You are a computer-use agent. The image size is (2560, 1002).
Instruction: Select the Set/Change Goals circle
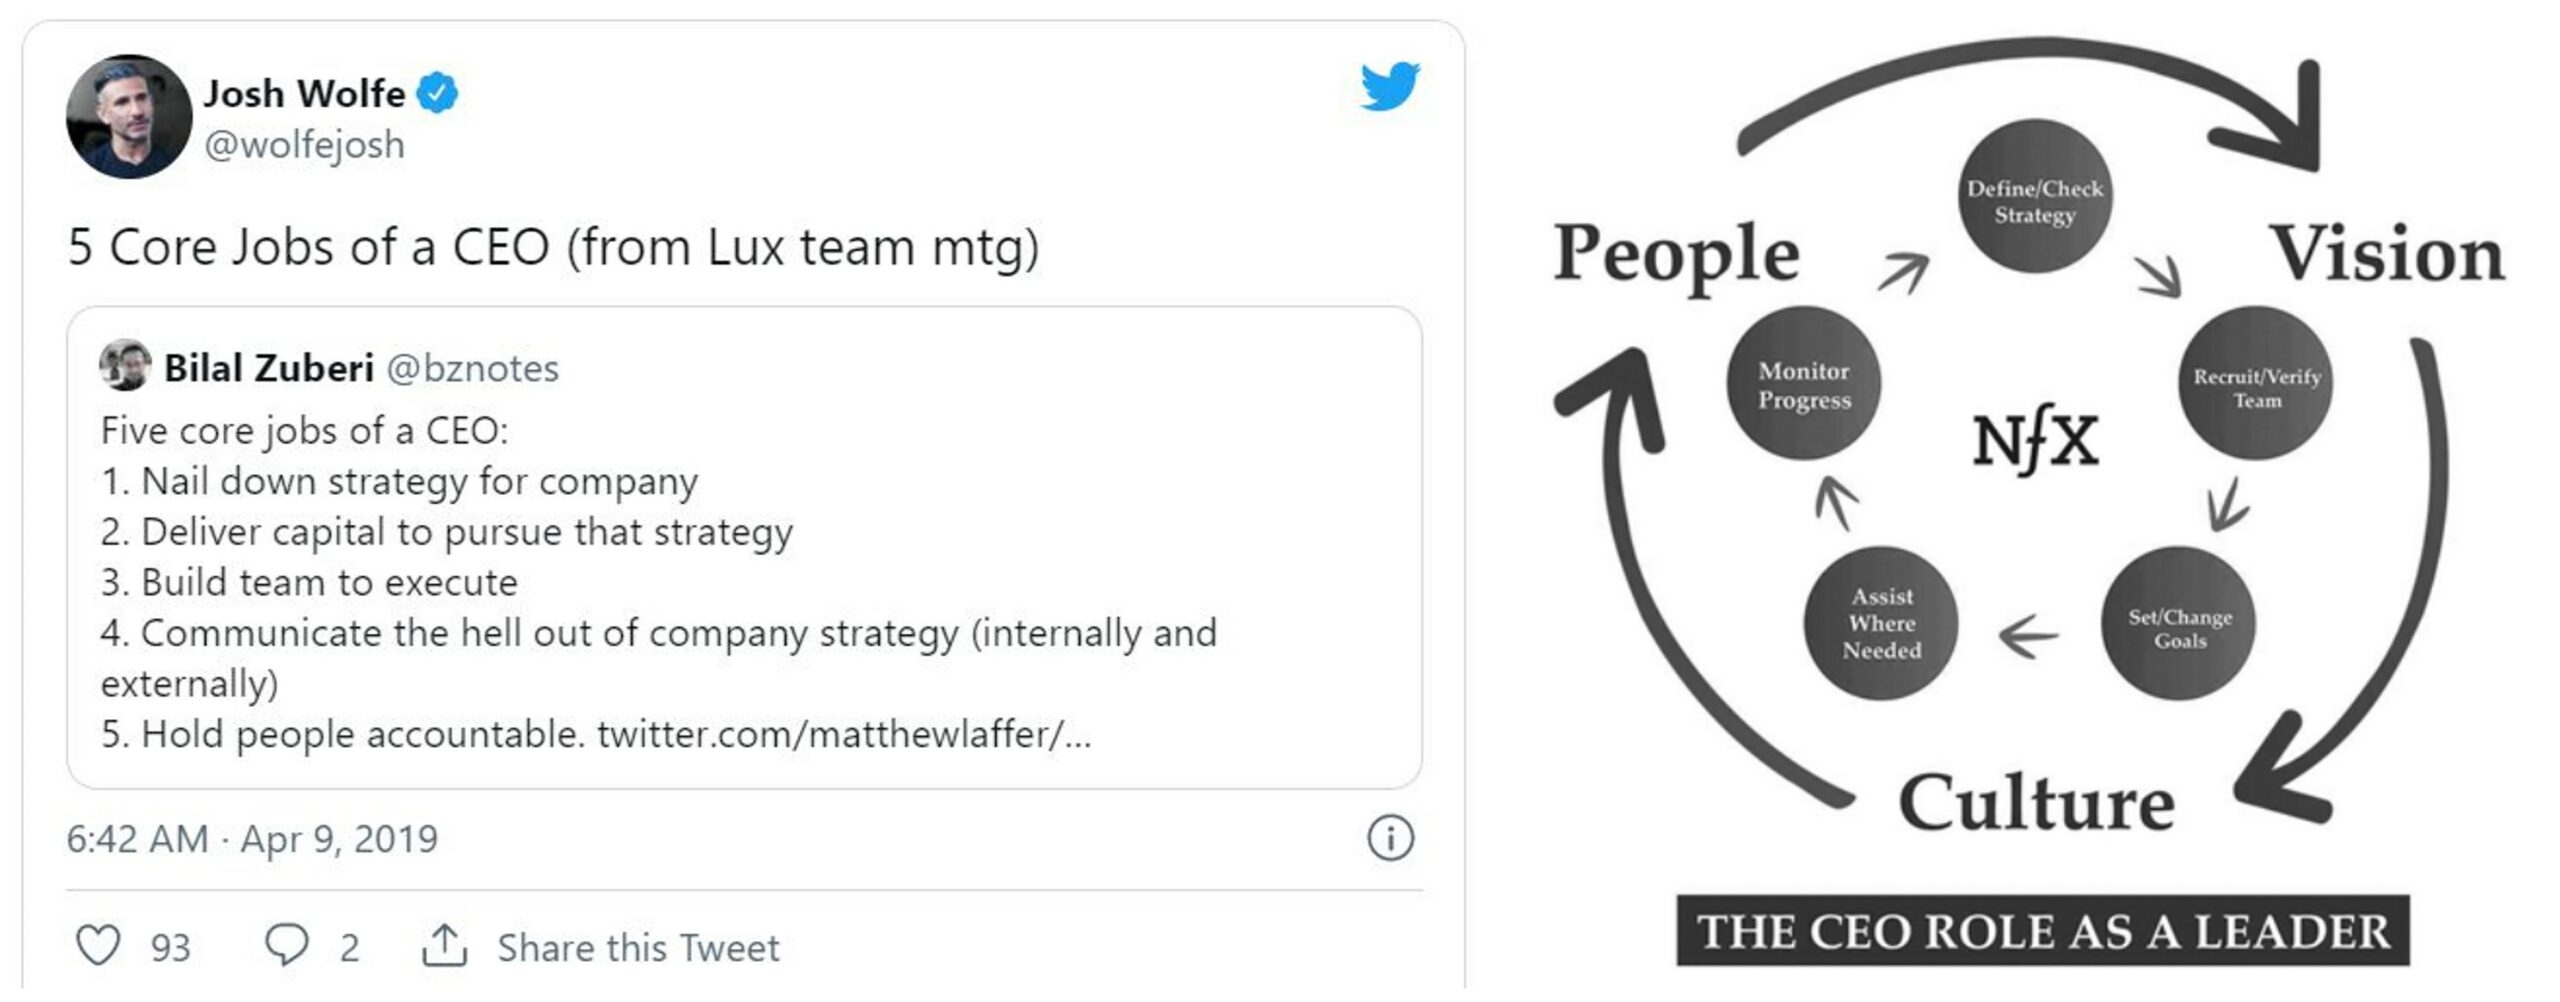click(x=2178, y=623)
